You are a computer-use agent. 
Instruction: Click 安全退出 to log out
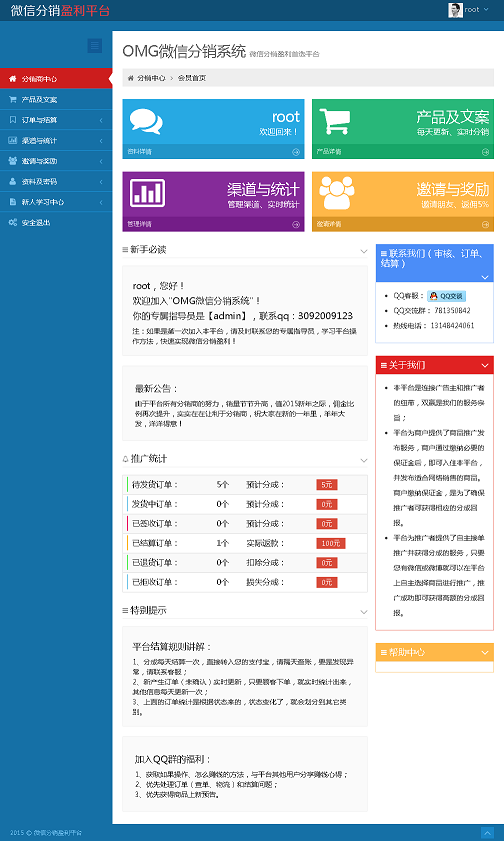[x=56, y=222]
